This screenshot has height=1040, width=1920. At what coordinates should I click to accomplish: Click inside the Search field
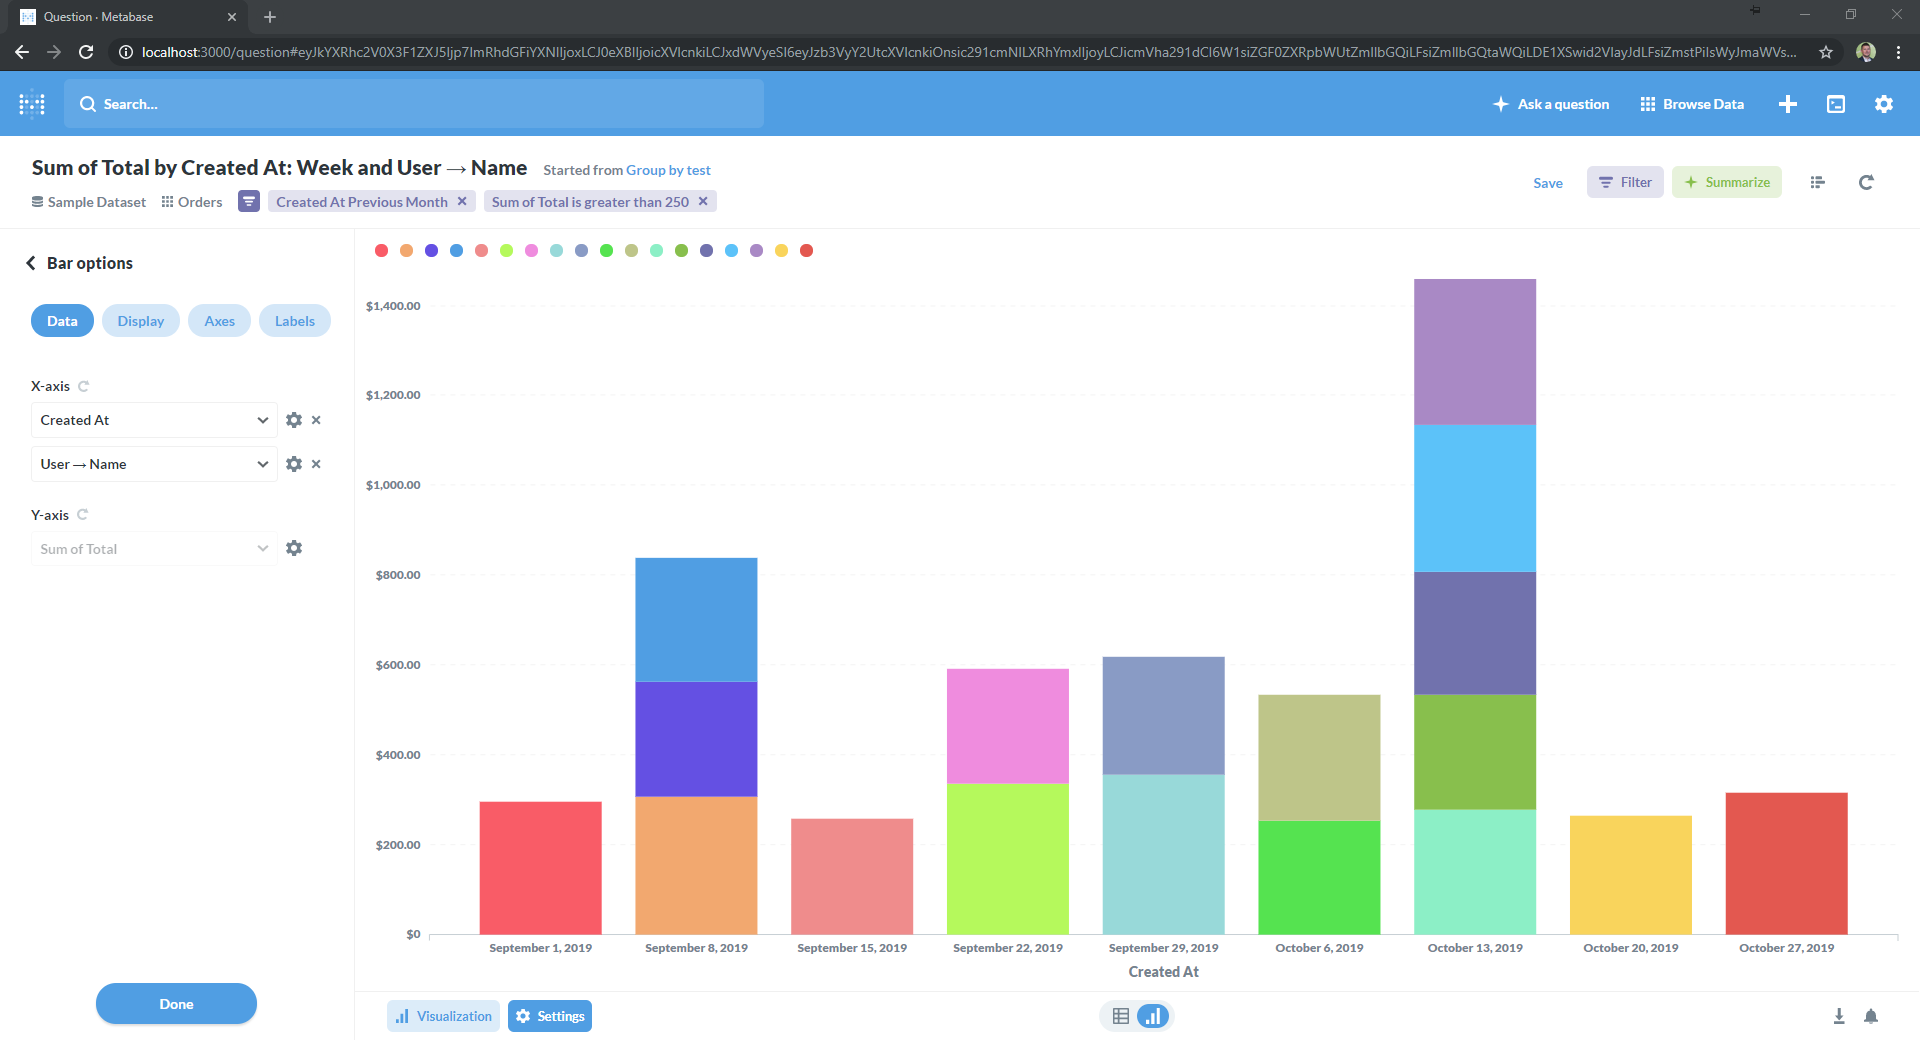tap(413, 103)
